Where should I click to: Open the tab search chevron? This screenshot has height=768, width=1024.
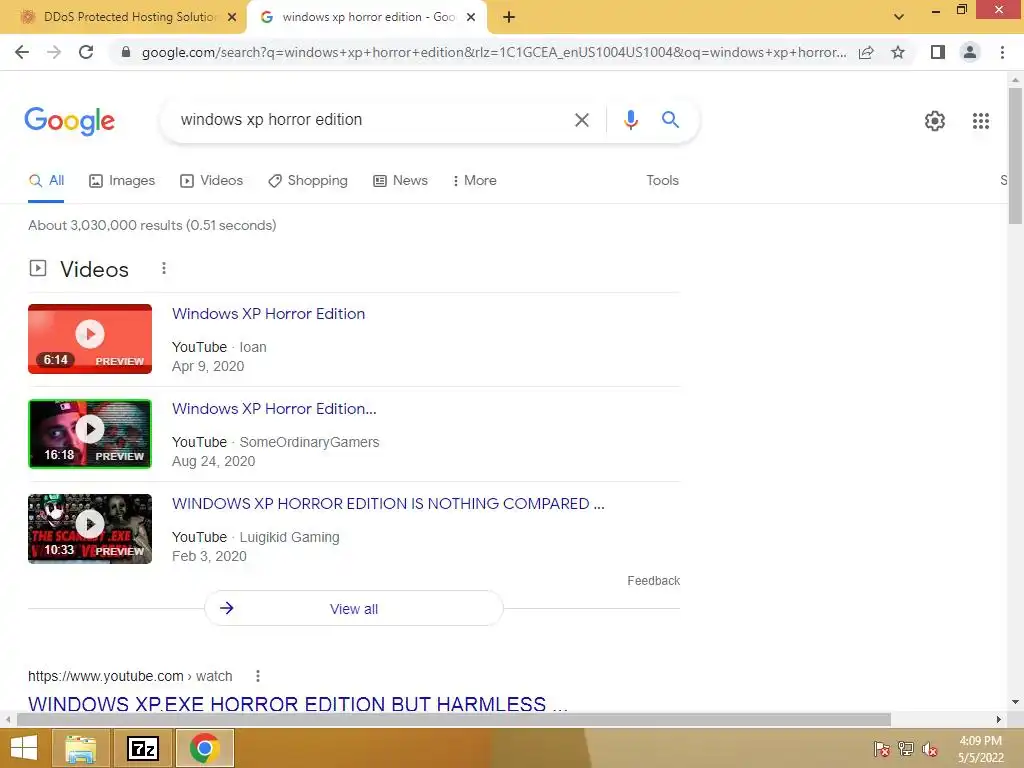coord(899,17)
